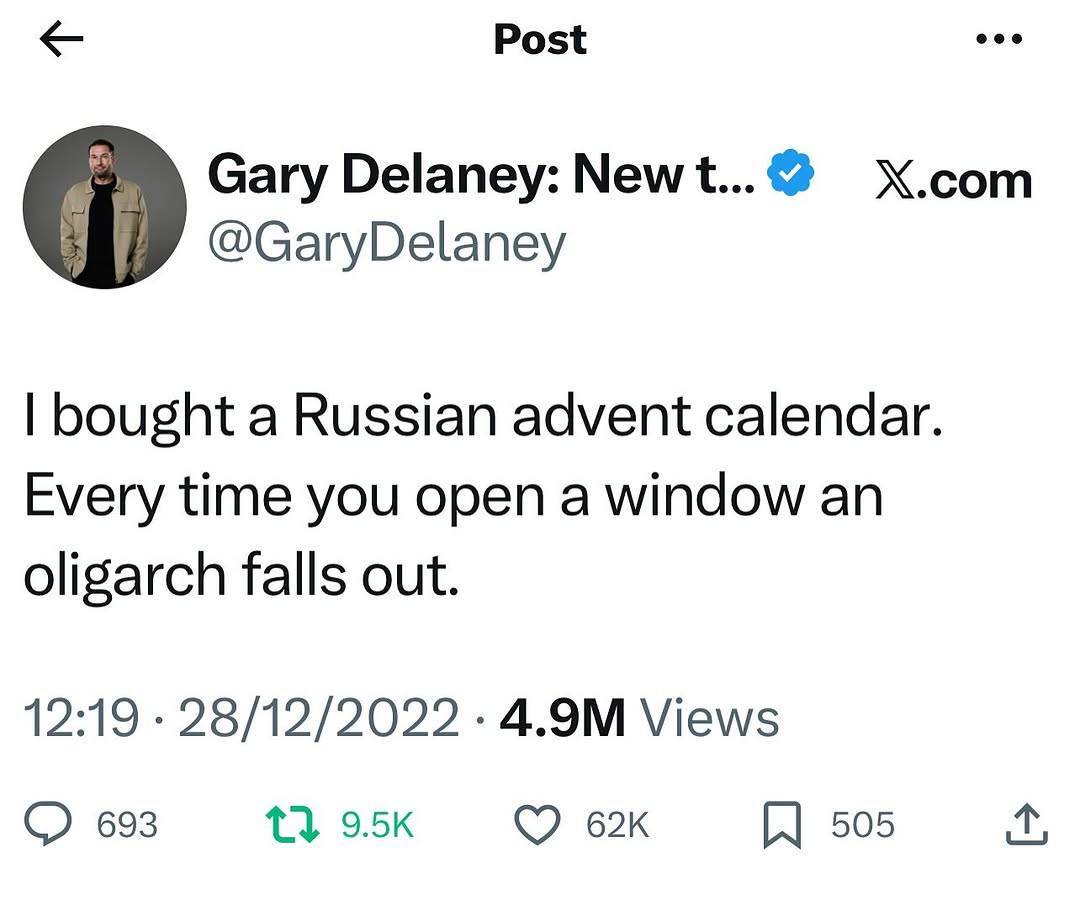This screenshot has height=916, width=1080.
Task: View the 4.9M Views analytics
Action: (639, 718)
